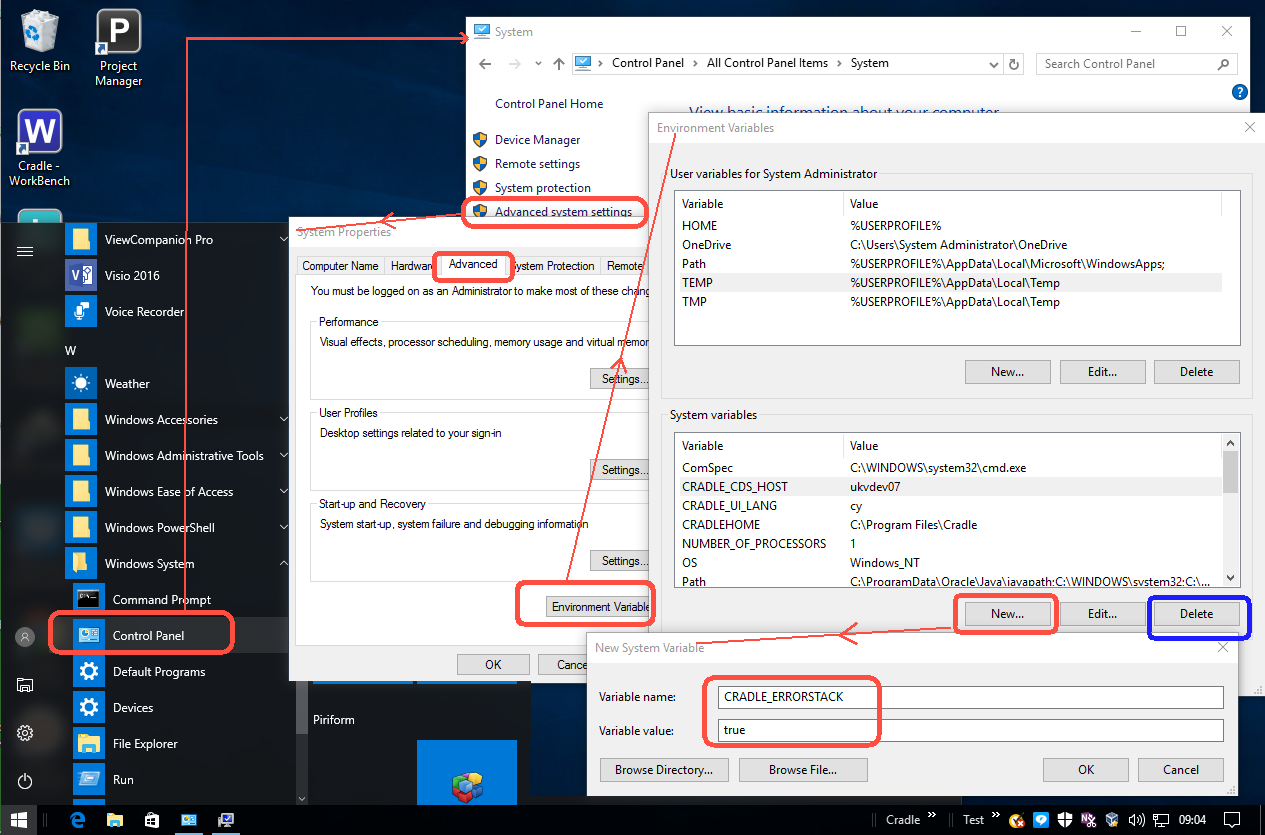Click Control Panel Home link
Screen dimensions: 1265x835
tap(549, 104)
